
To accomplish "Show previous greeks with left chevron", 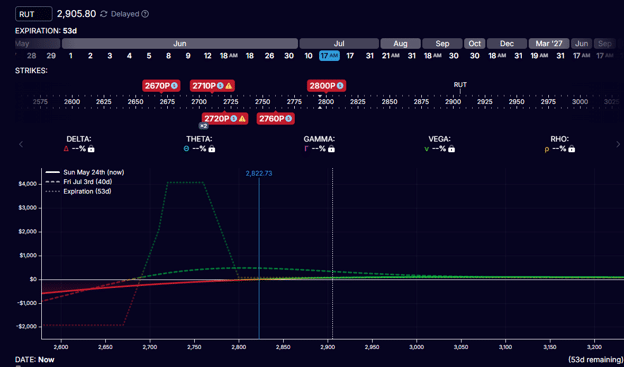I will pyautogui.click(x=21, y=144).
